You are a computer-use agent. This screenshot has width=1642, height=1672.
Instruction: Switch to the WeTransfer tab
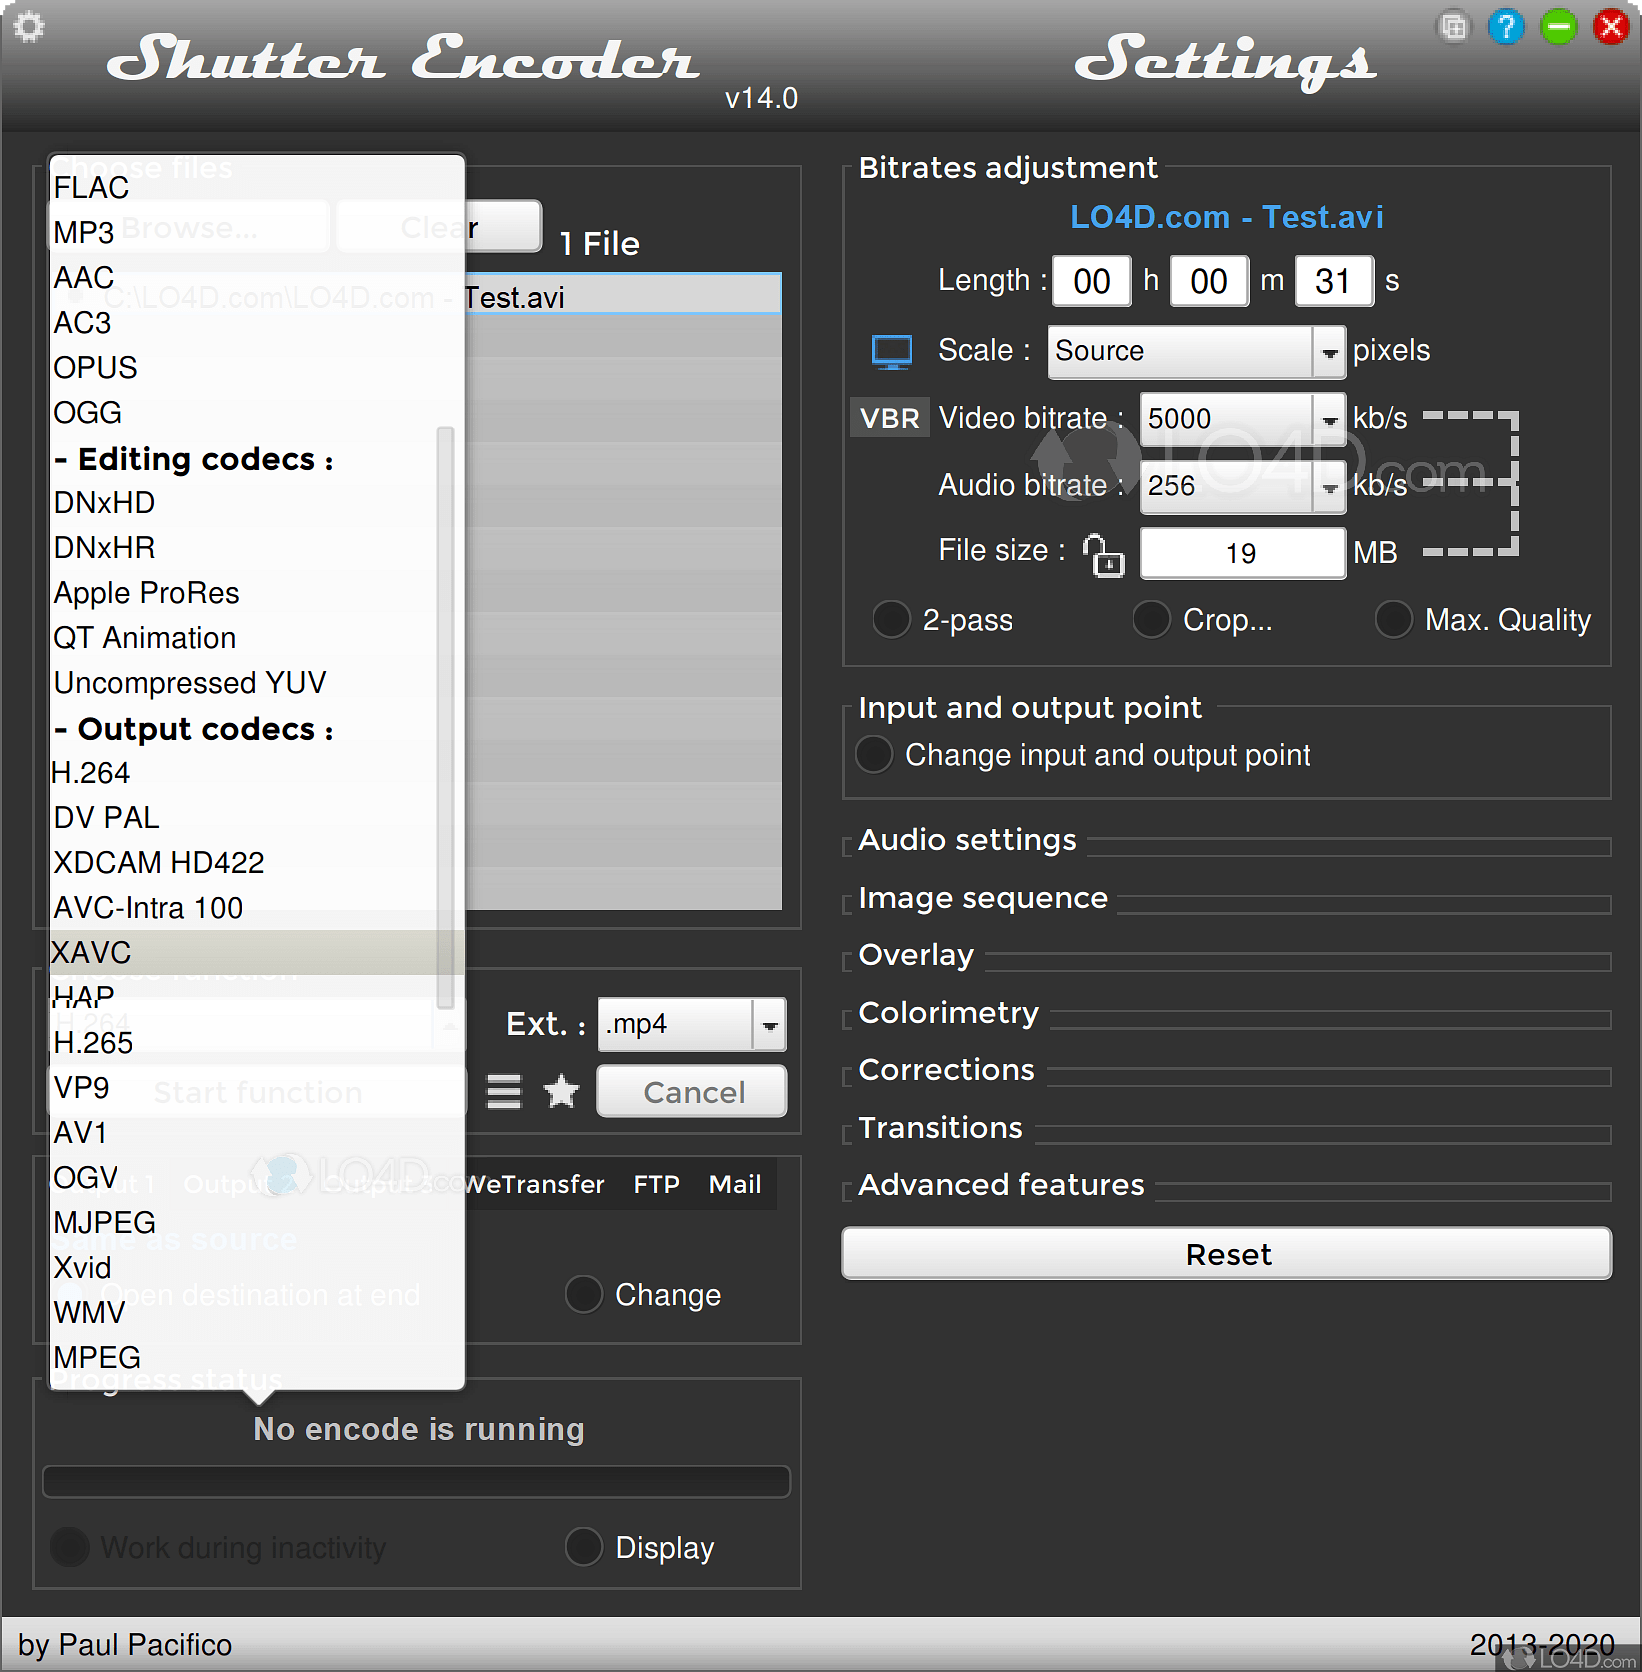click(x=535, y=1184)
